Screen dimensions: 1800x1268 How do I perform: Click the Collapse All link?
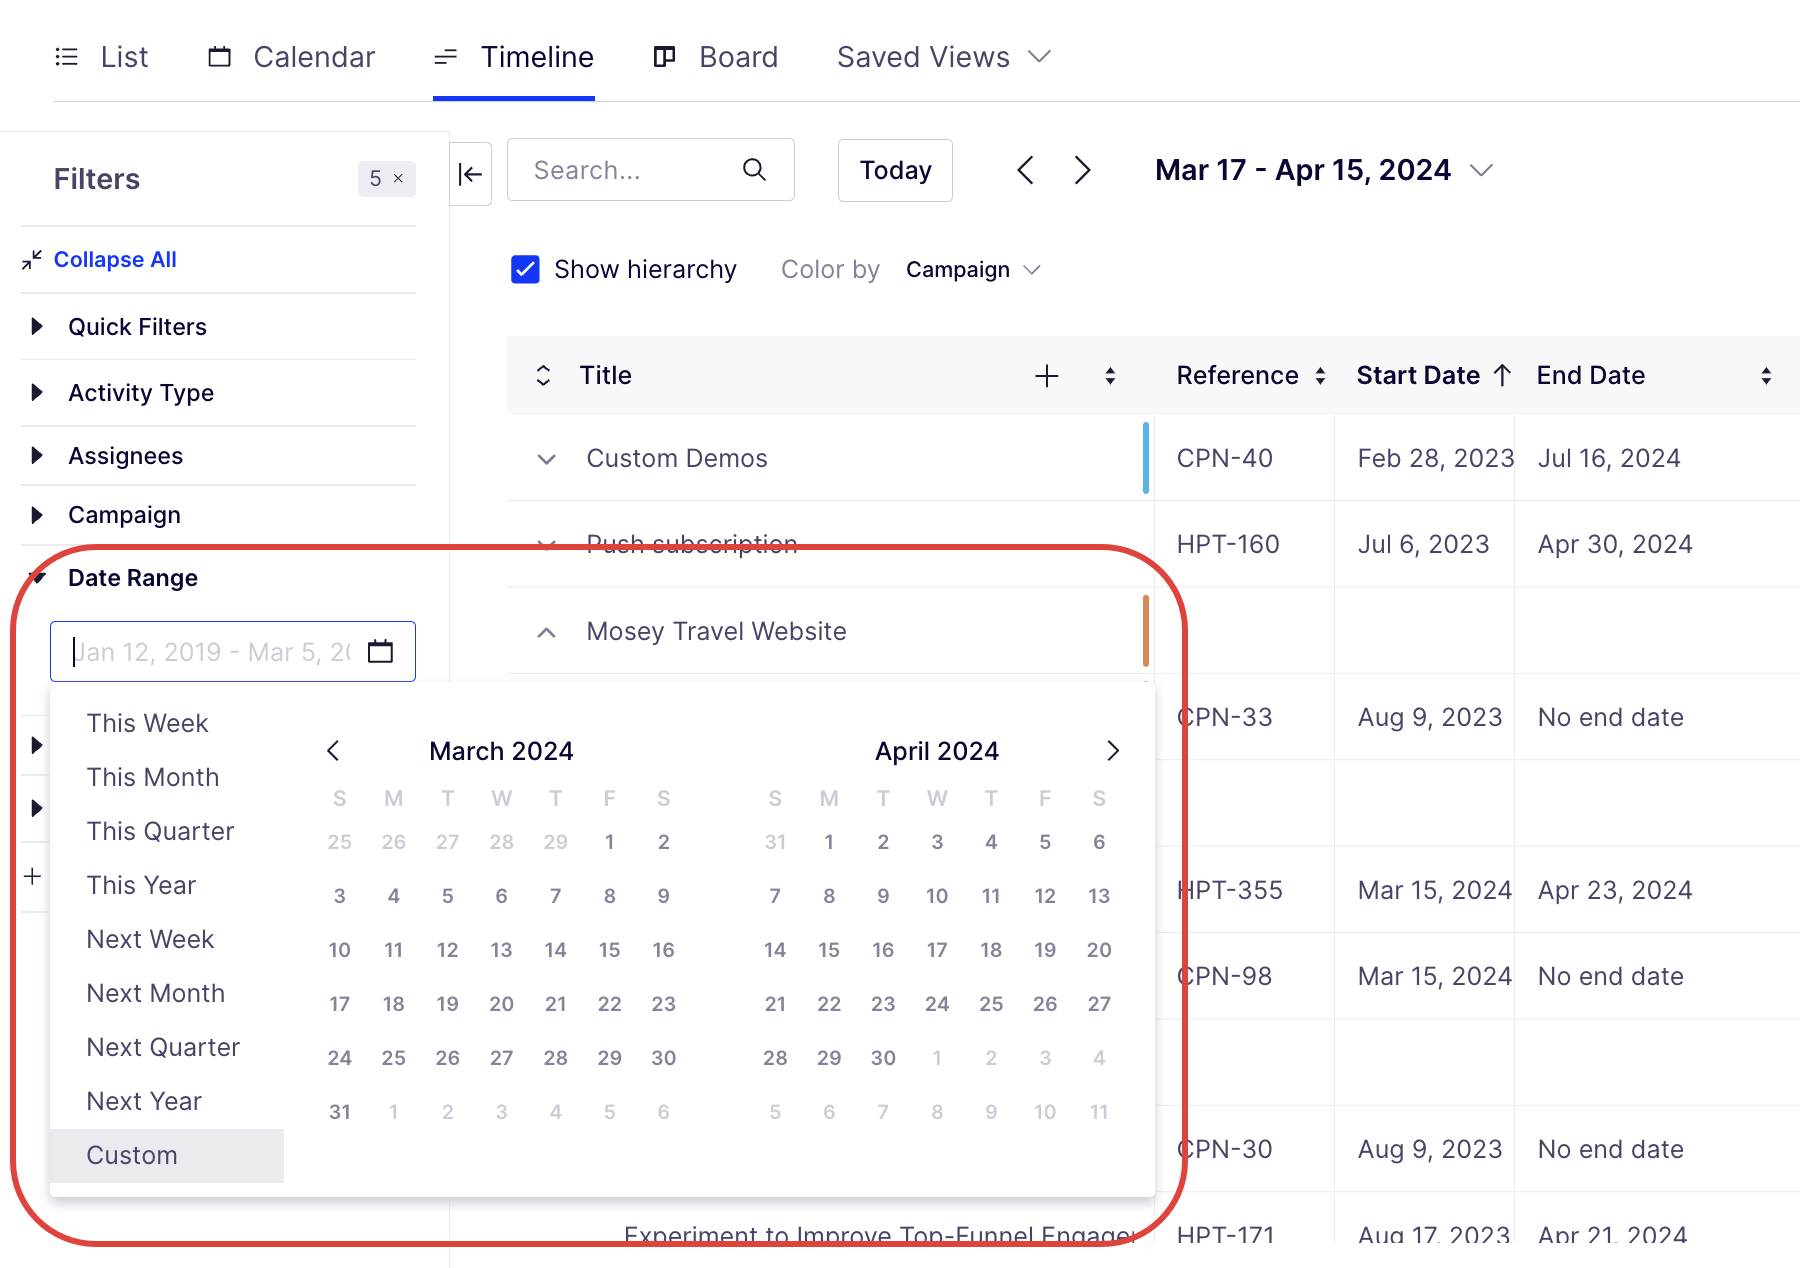pos(115,259)
